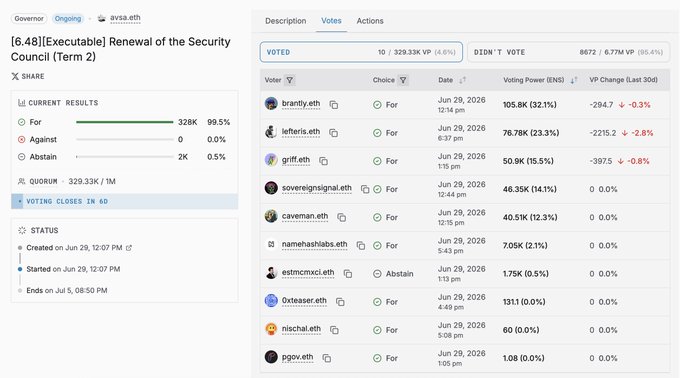
Task: Click "76.78K (23.3%)" voting power cell
Action: point(531,133)
